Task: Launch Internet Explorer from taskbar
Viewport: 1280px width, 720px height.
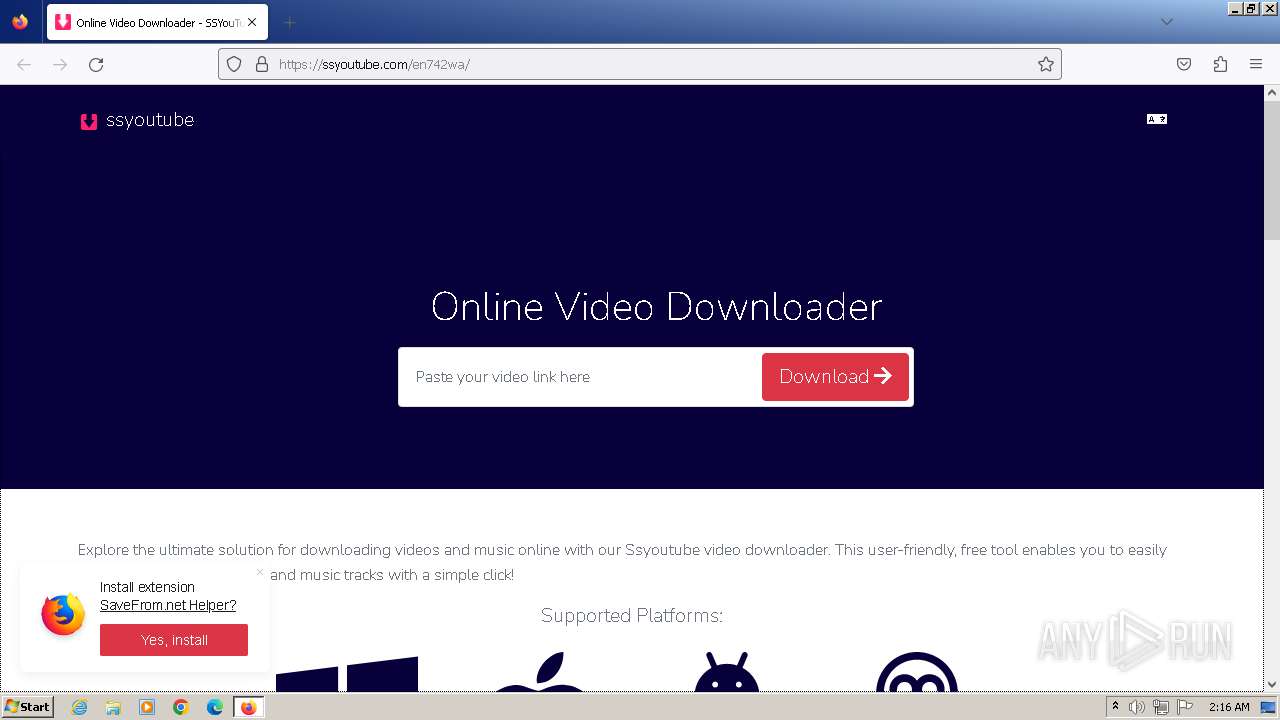Action: [80, 707]
